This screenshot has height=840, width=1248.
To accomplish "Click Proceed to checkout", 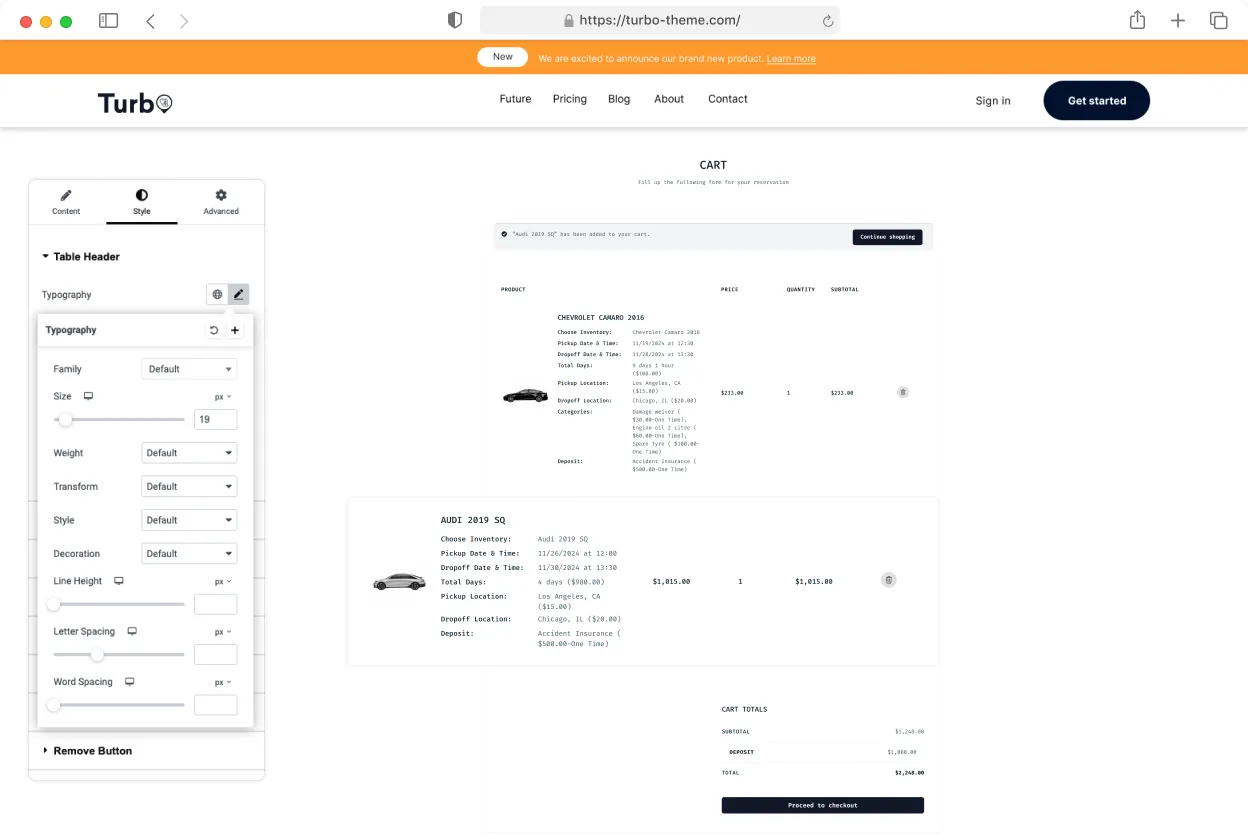I will [x=823, y=805].
